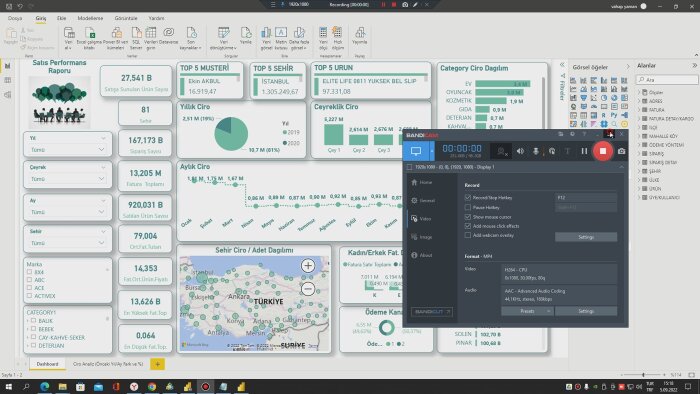Open Image section in Bandicam sidebar
The height and width of the screenshot is (394, 700).
tap(421, 237)
